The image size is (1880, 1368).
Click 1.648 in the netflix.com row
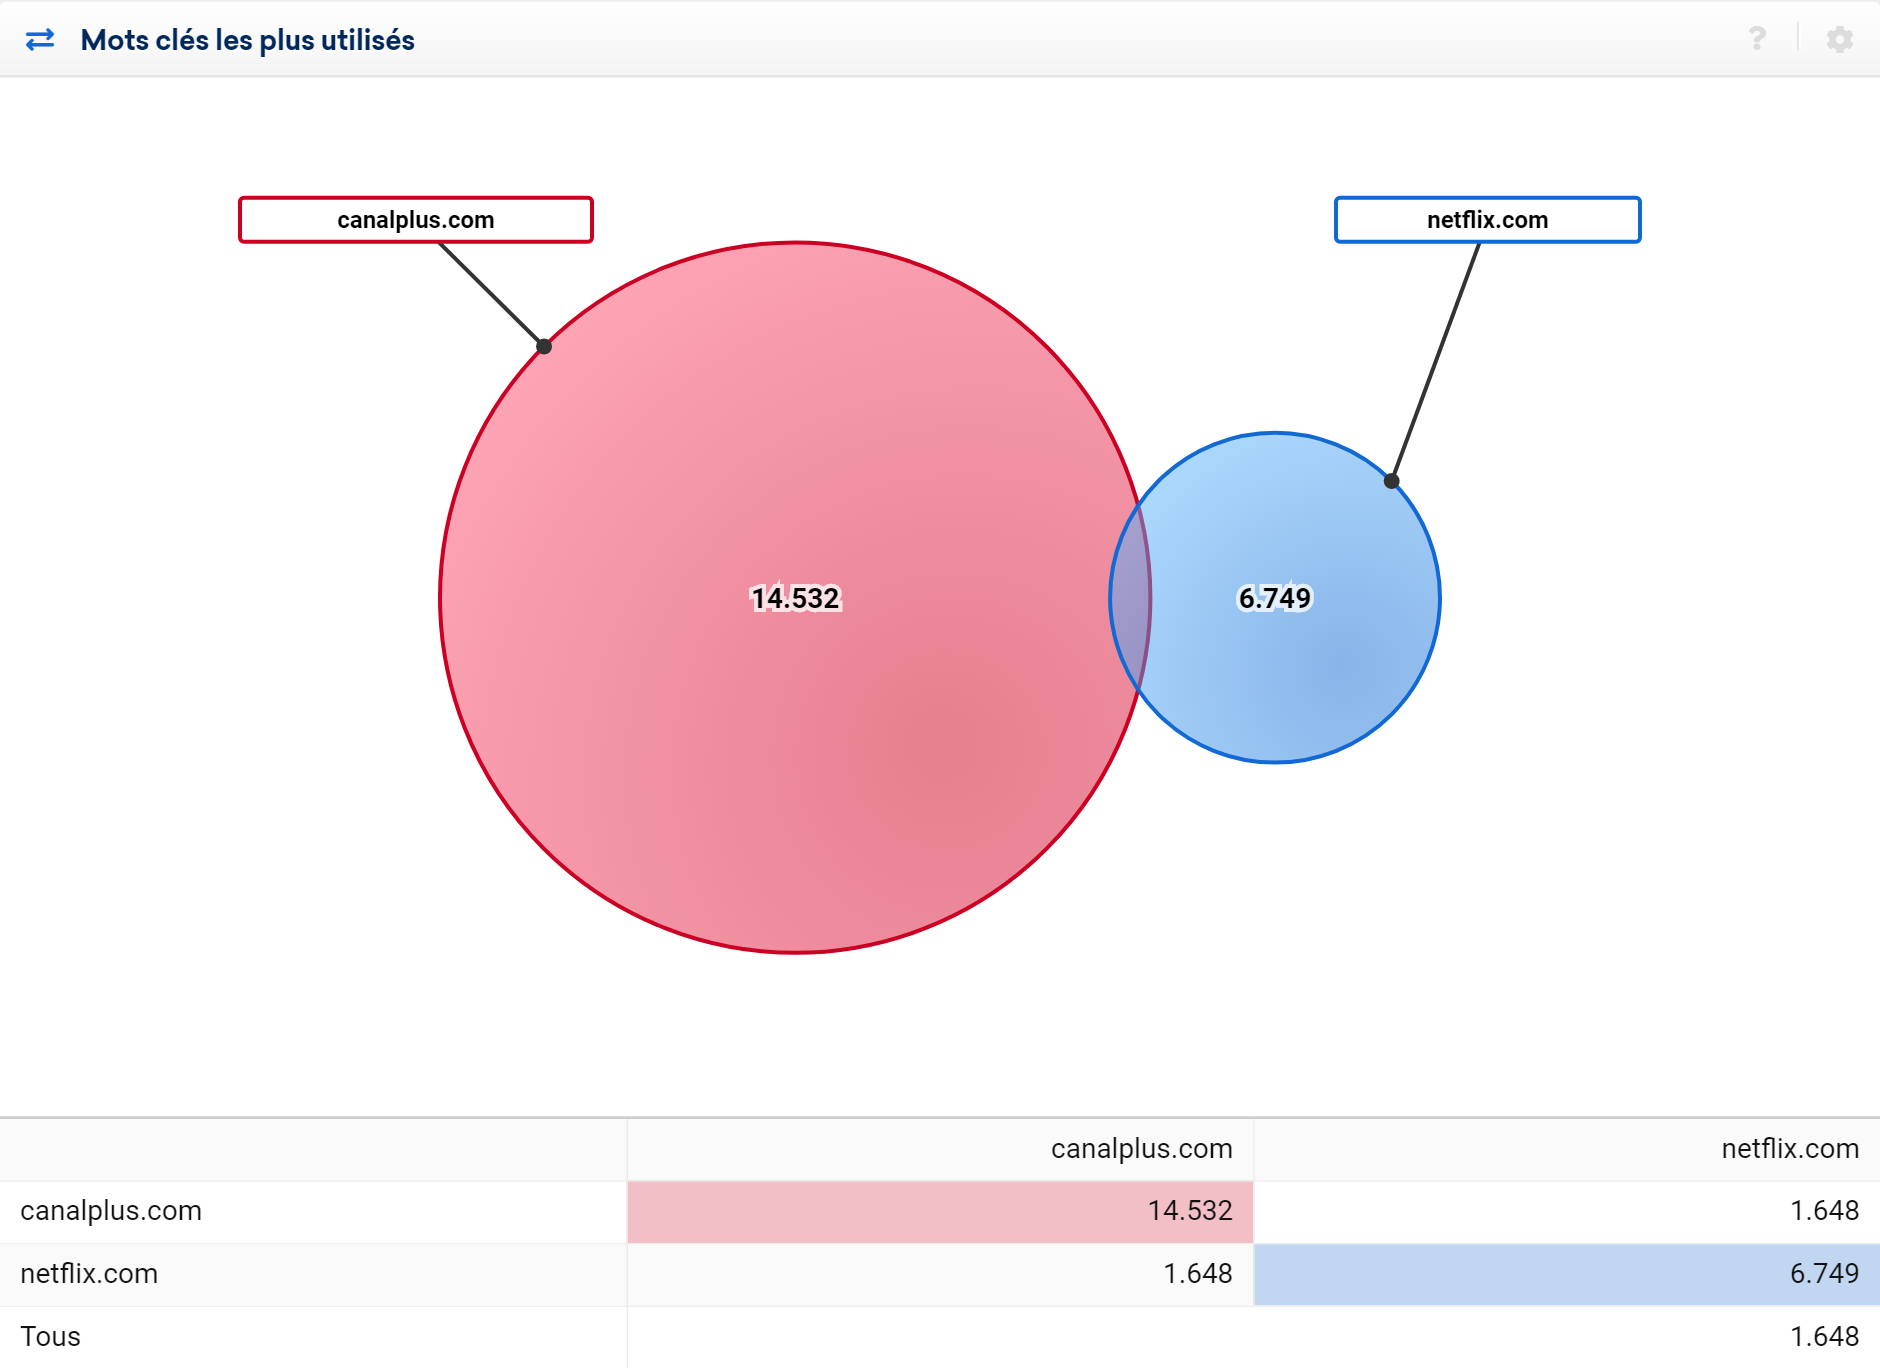click(x=1198, y=1274)
